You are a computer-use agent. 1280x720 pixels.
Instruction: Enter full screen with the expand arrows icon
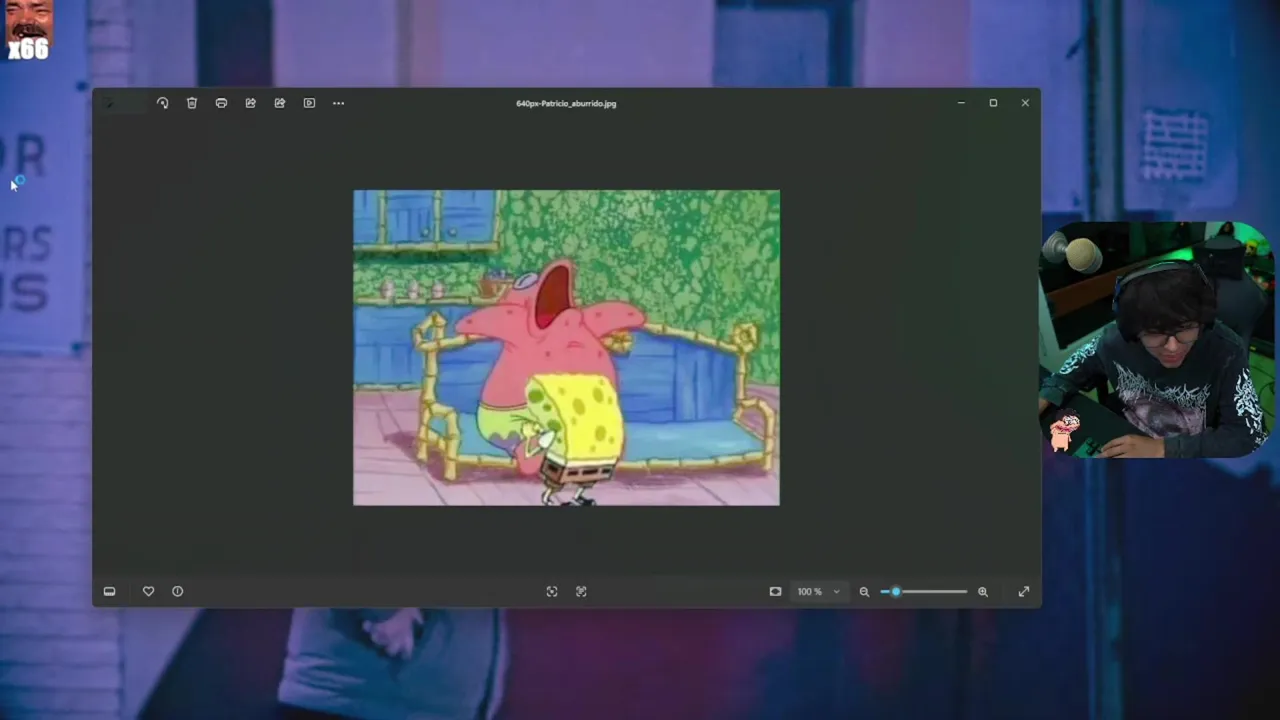pos(1024,591)
